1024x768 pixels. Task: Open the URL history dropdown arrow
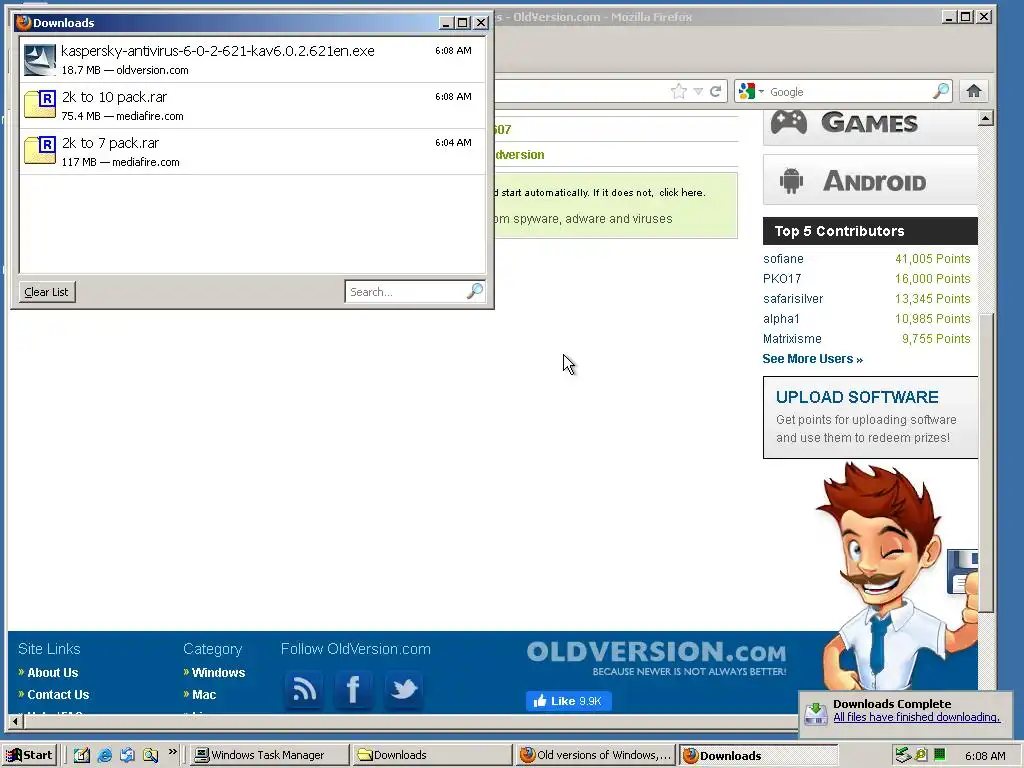[x=698, y=91]
